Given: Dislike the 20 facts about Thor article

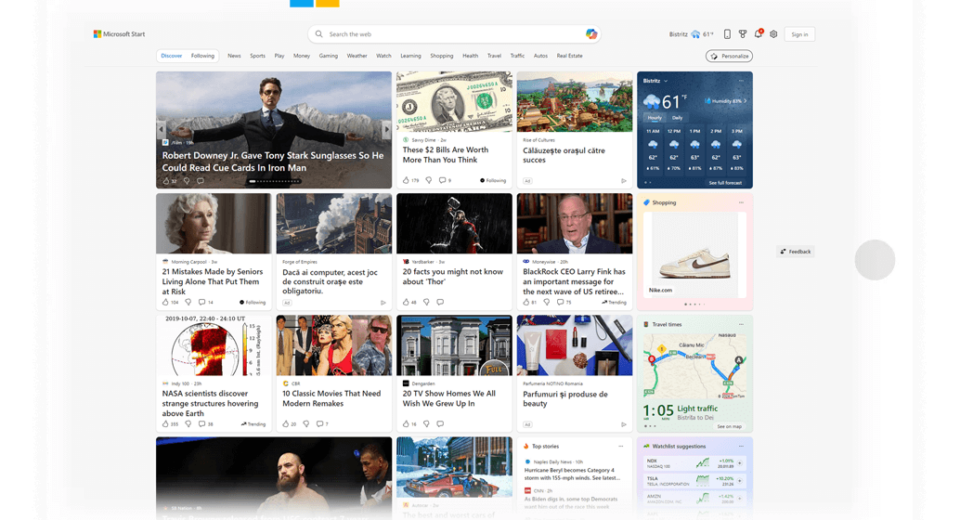Looking at the screenshot, I should coord(427,302).
